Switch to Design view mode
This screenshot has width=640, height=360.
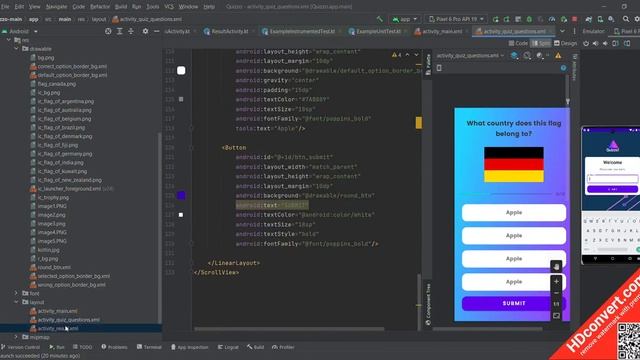(x=566, y=43)
